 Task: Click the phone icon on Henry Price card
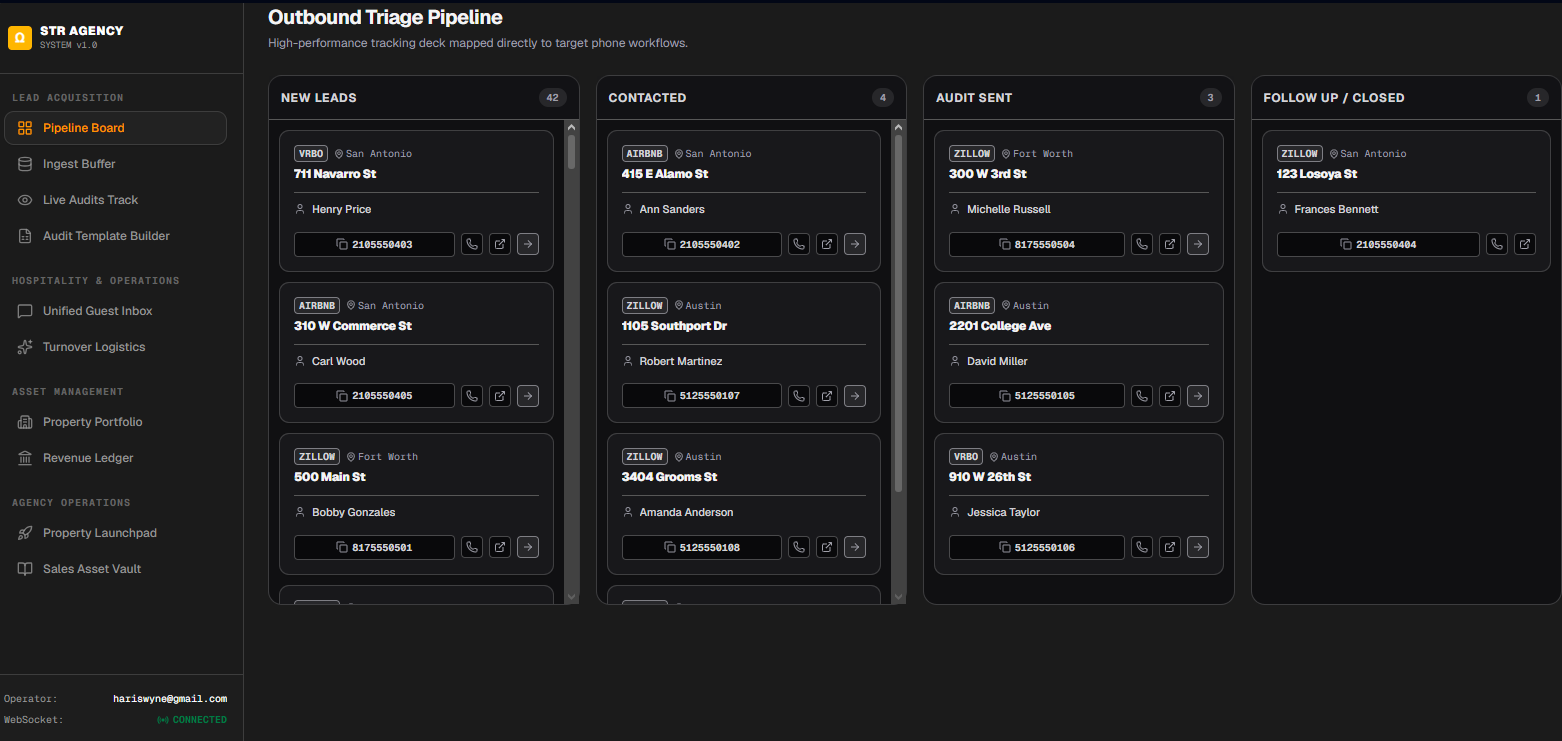tap(472, 244)
